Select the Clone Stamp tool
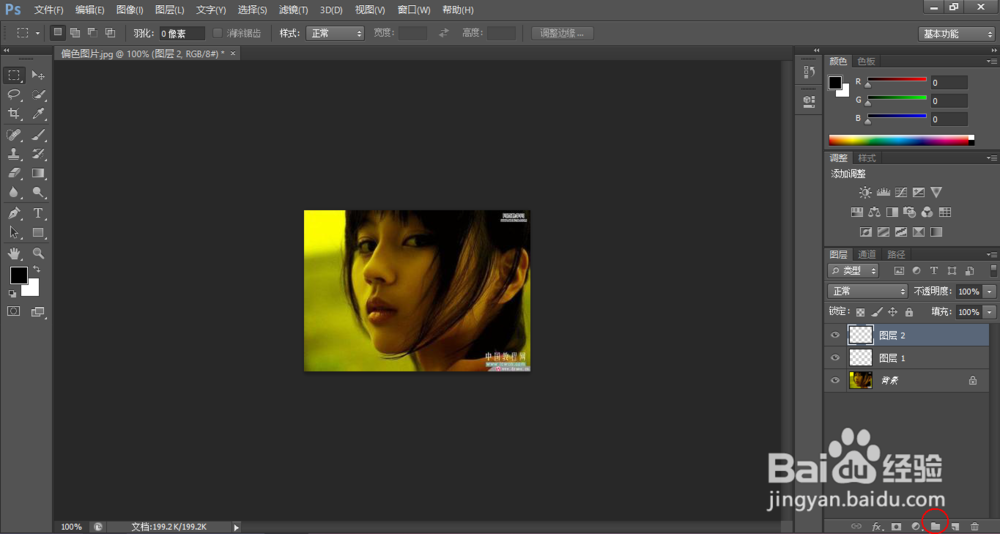Screen dimensions: 1000x534 click(13, 154)
